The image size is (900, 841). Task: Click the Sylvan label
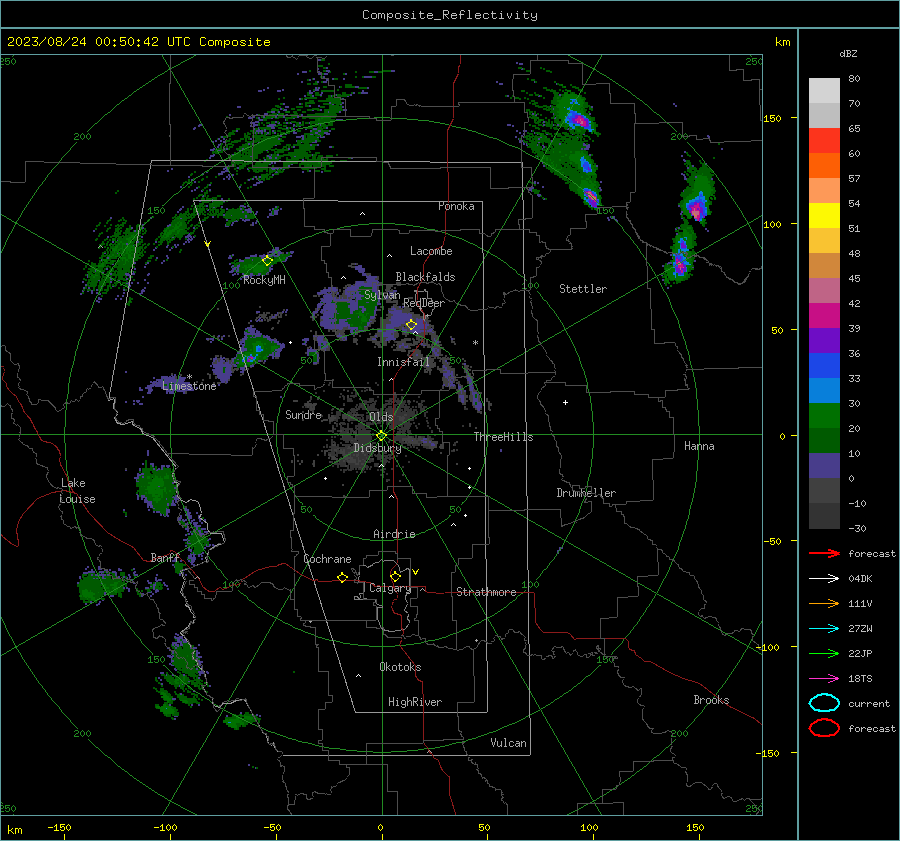(x=382, y=294)
